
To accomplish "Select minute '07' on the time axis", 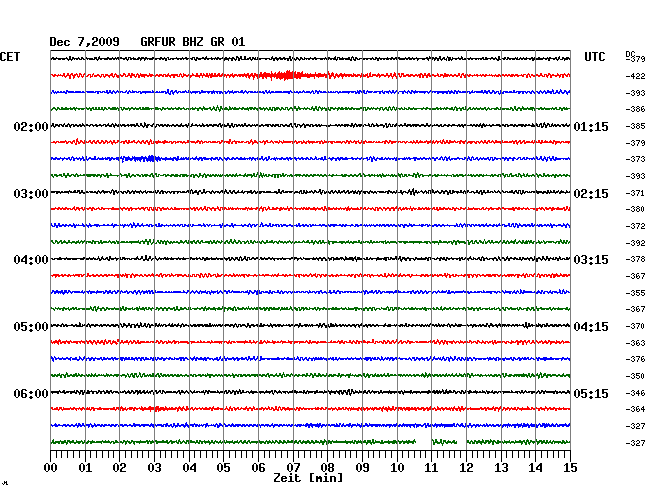I will 293,467.
